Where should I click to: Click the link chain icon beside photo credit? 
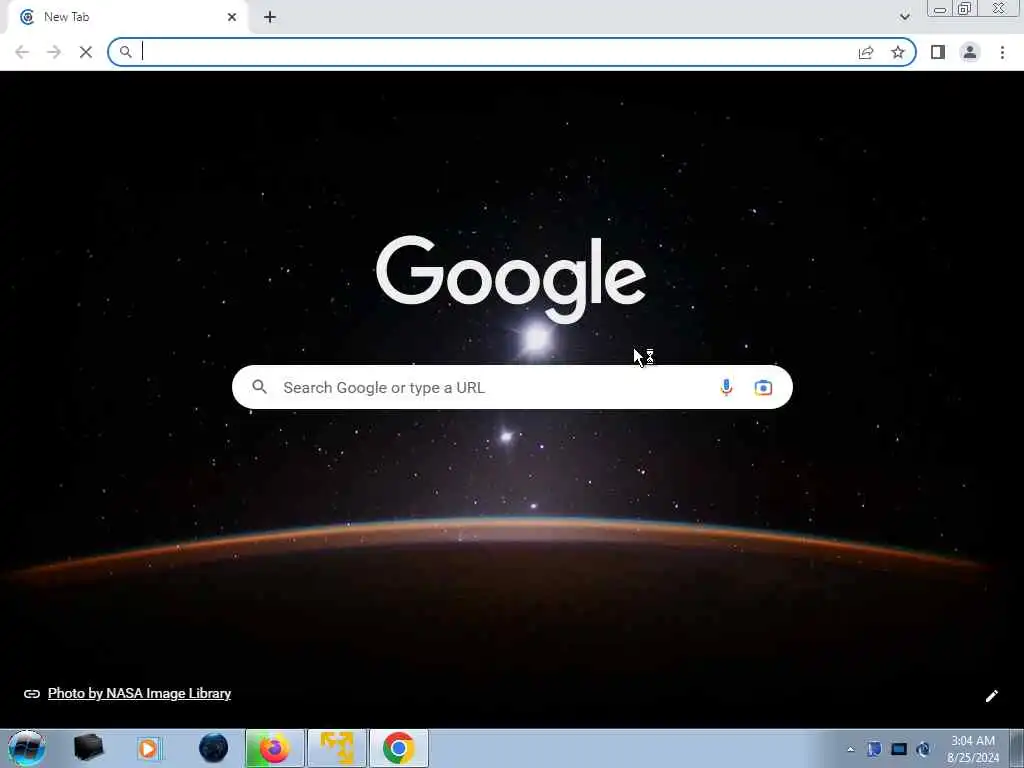tap(31, 694)
